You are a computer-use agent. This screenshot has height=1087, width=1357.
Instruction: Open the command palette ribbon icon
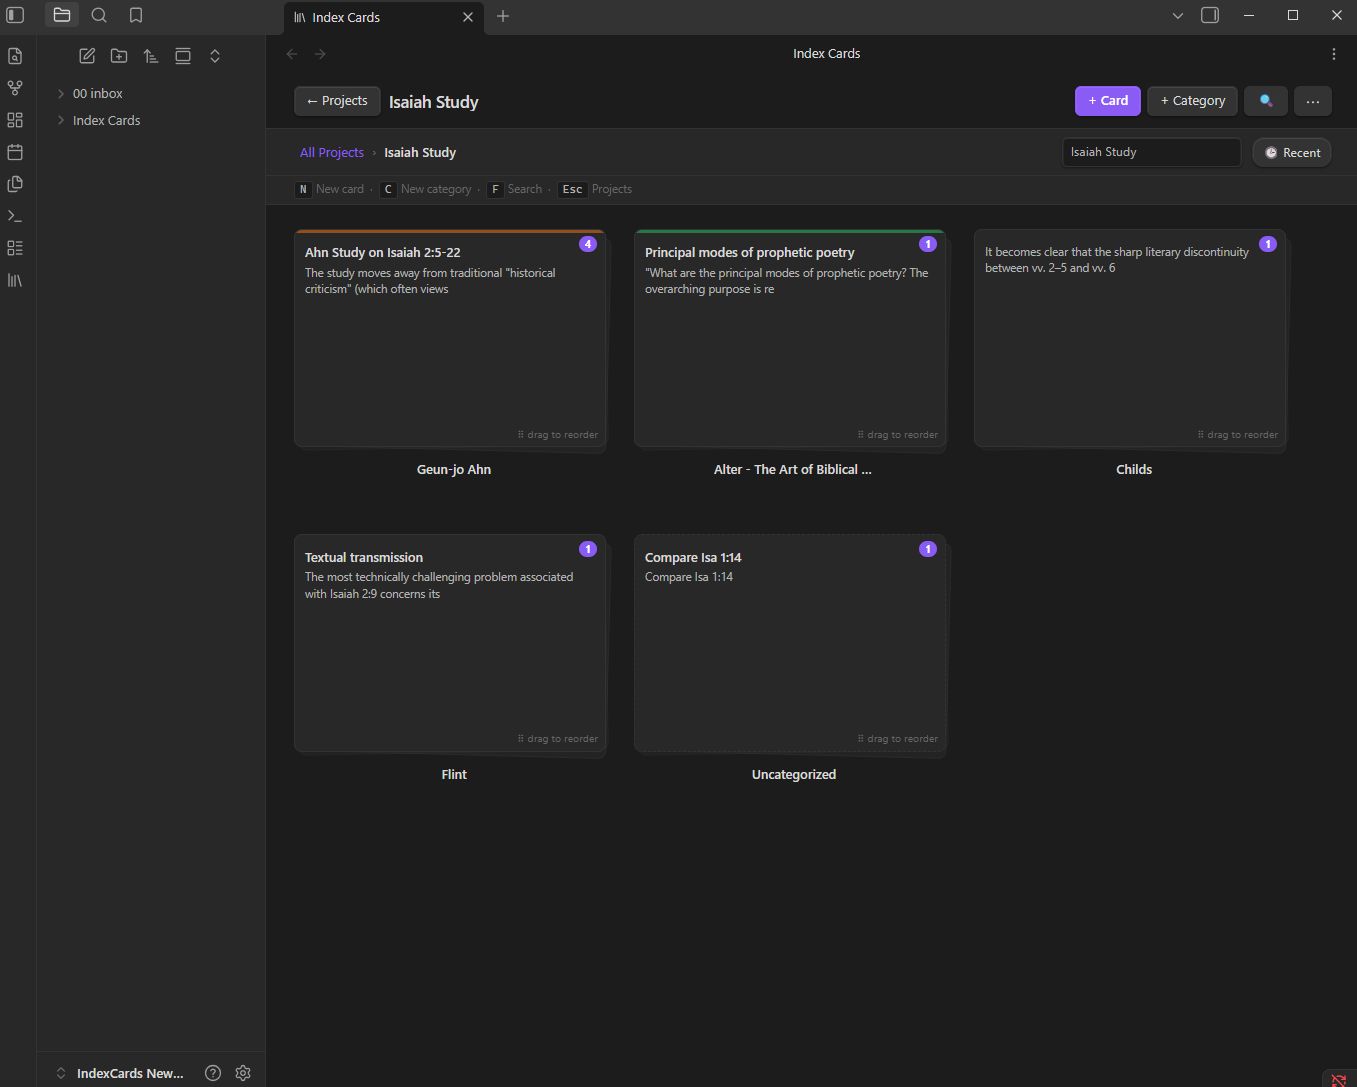[x=15, y=216]
